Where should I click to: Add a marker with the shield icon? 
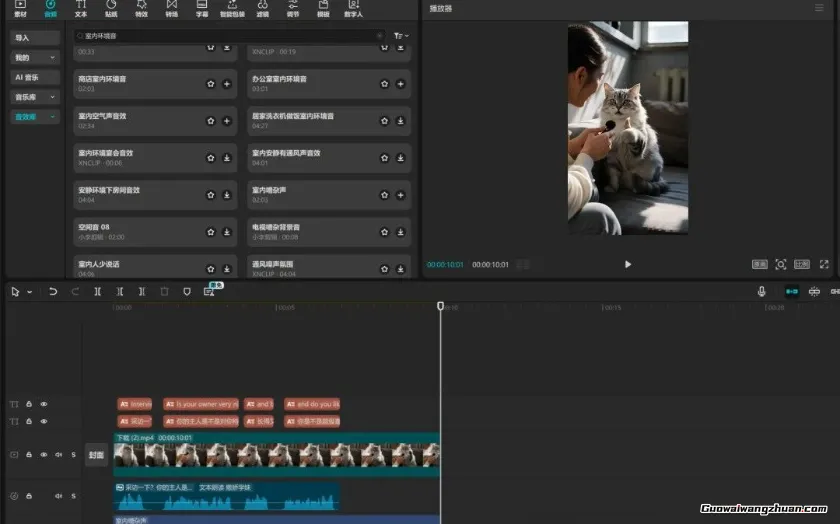(187, 291)
